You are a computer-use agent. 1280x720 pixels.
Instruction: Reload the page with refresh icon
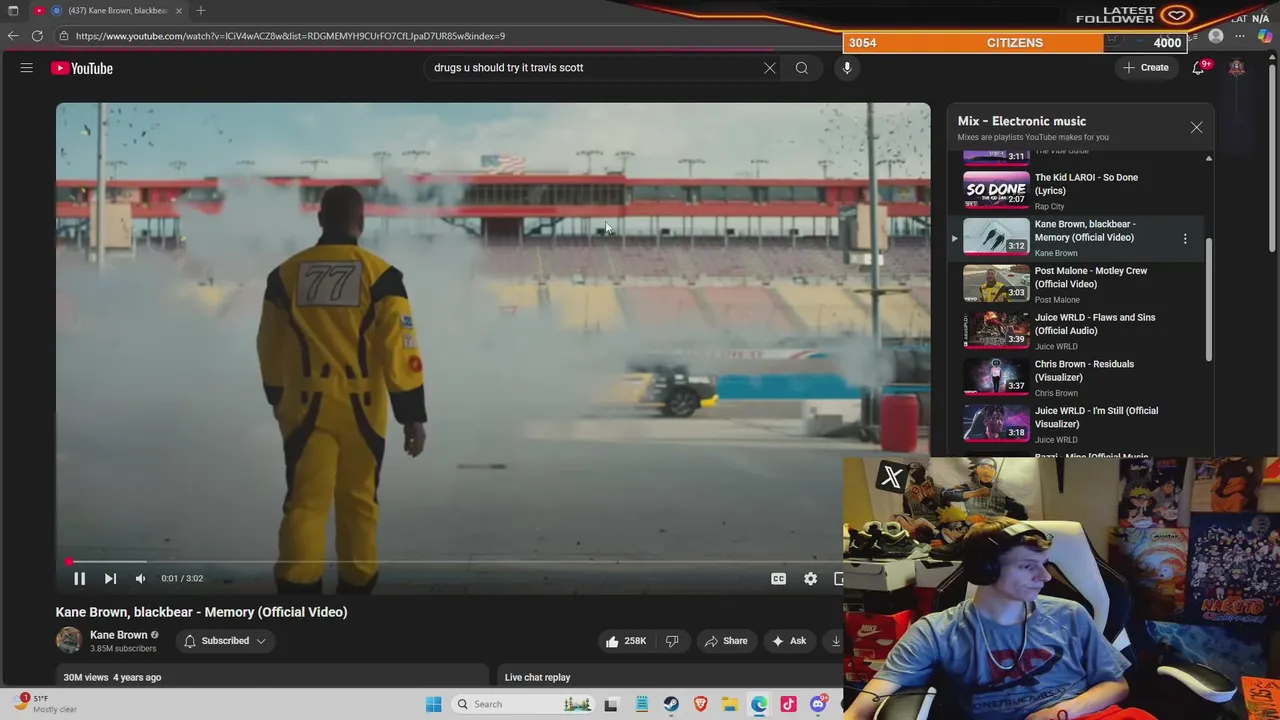[x=37, y=36]
